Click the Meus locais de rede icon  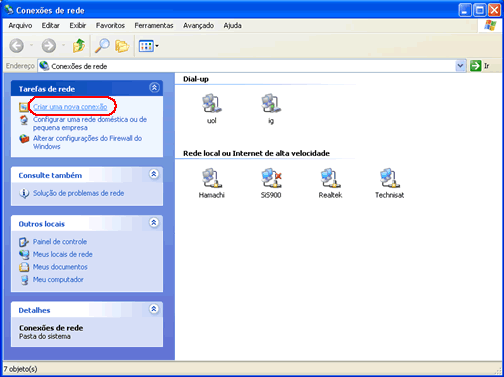24,254
